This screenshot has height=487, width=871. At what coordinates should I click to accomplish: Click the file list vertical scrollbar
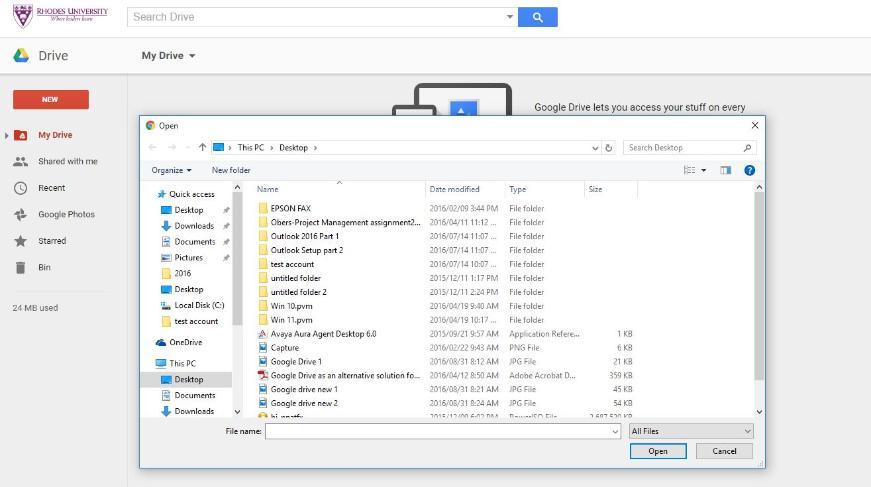(759, 286)
